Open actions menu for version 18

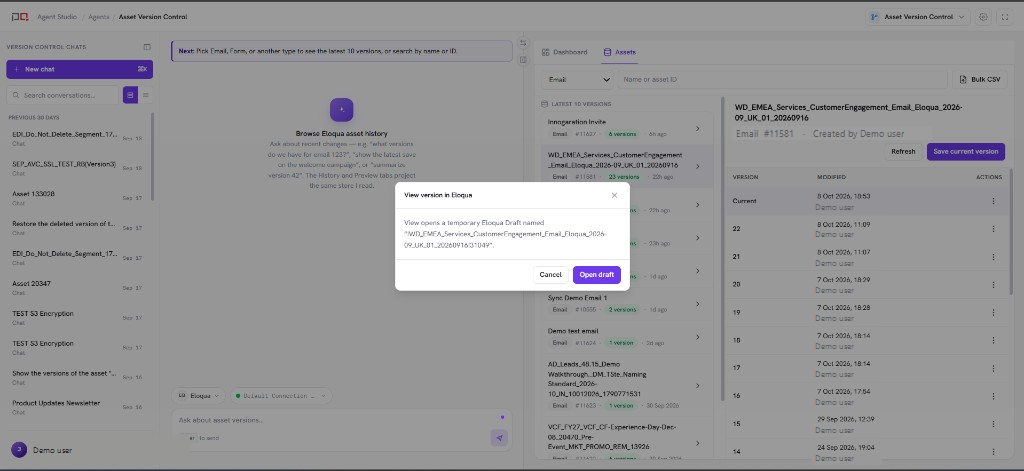pos(993,340)
